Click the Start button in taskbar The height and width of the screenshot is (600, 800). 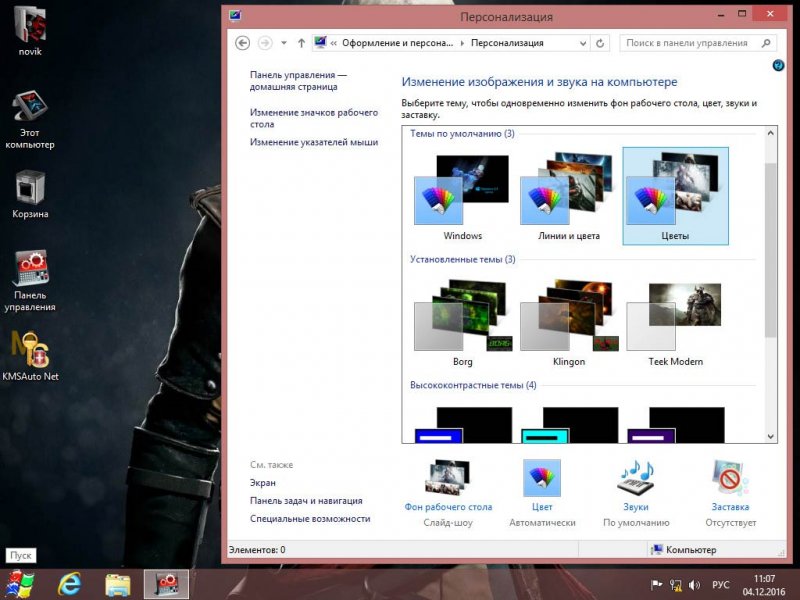(x=19, y=584)
